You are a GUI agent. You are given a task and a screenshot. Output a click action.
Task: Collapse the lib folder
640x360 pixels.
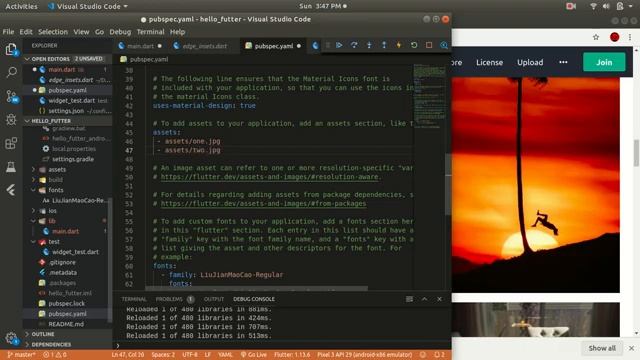(x=52, y=221)
